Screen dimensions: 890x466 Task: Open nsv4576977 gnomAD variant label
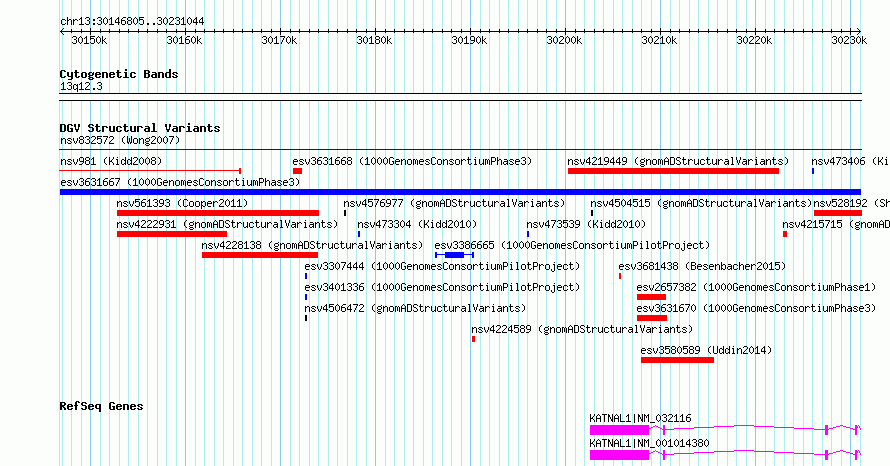coord(454,203)
